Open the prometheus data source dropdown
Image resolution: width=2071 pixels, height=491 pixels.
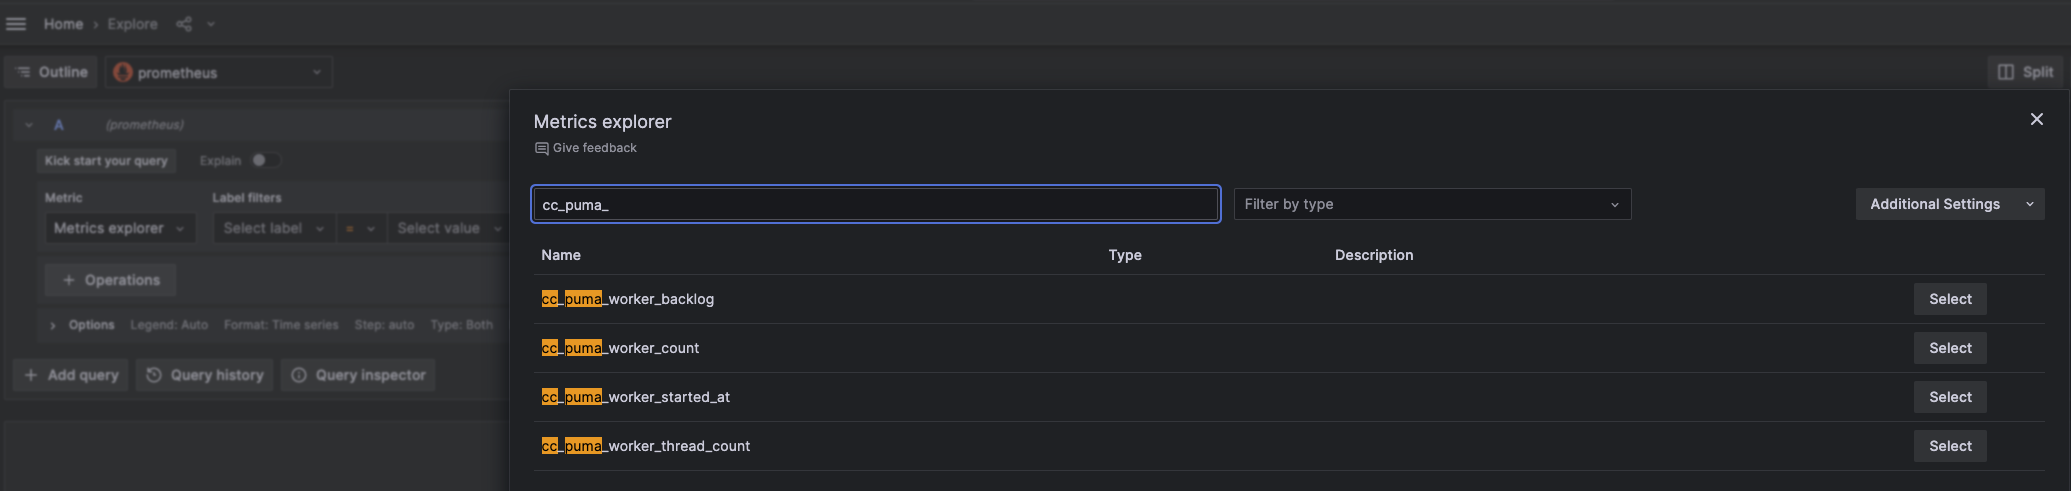pyautogui.click(x=219, y=72)
